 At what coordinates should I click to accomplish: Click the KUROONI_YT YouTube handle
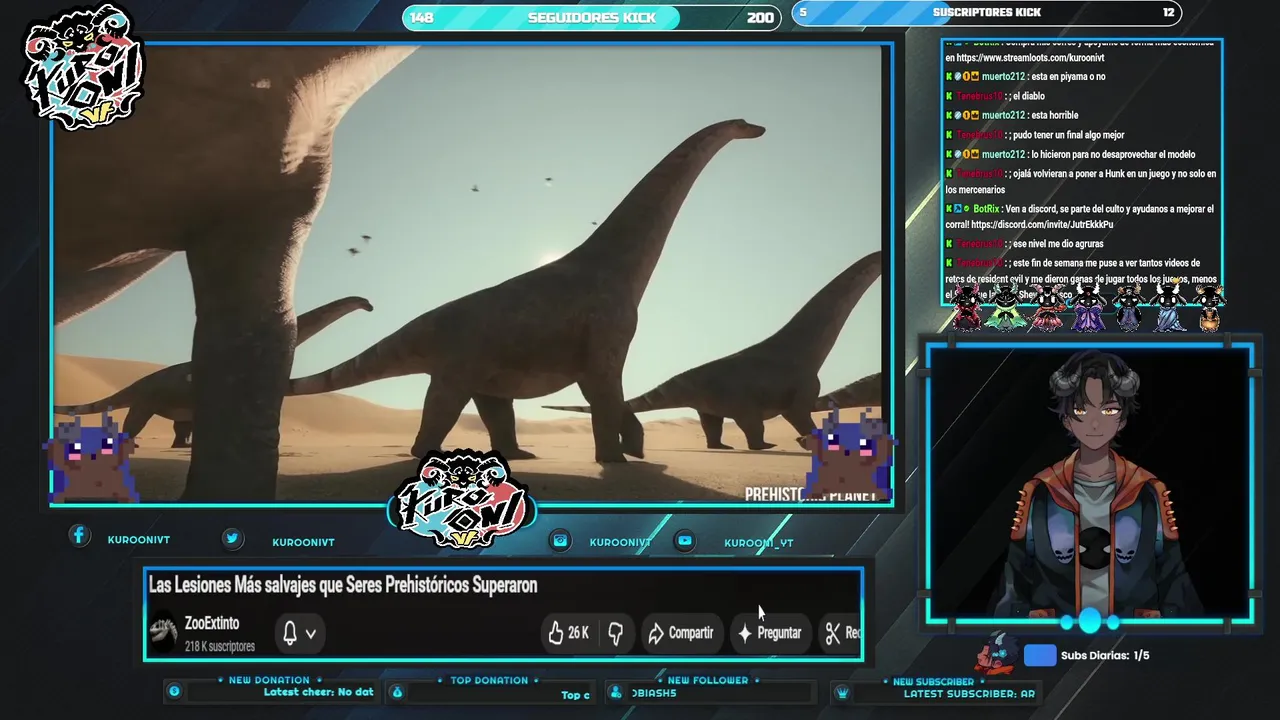tap(758, 543)
